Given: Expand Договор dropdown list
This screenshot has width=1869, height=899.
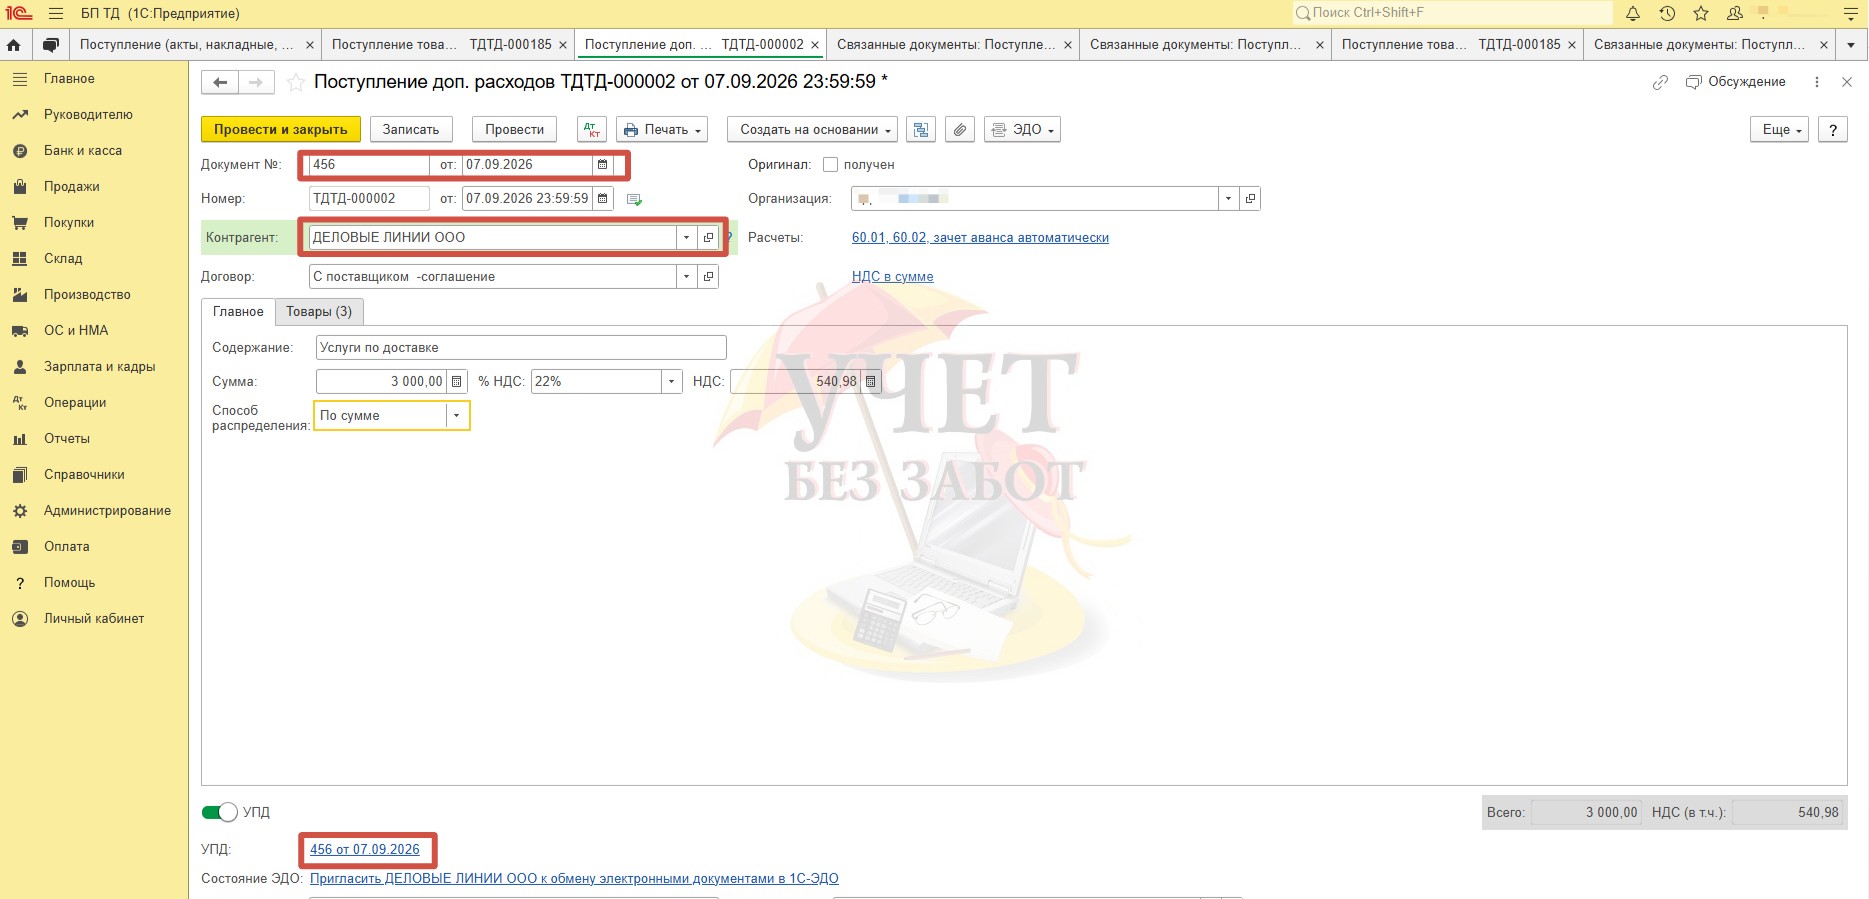Looking at the screenshot, I should pos(686,277).
